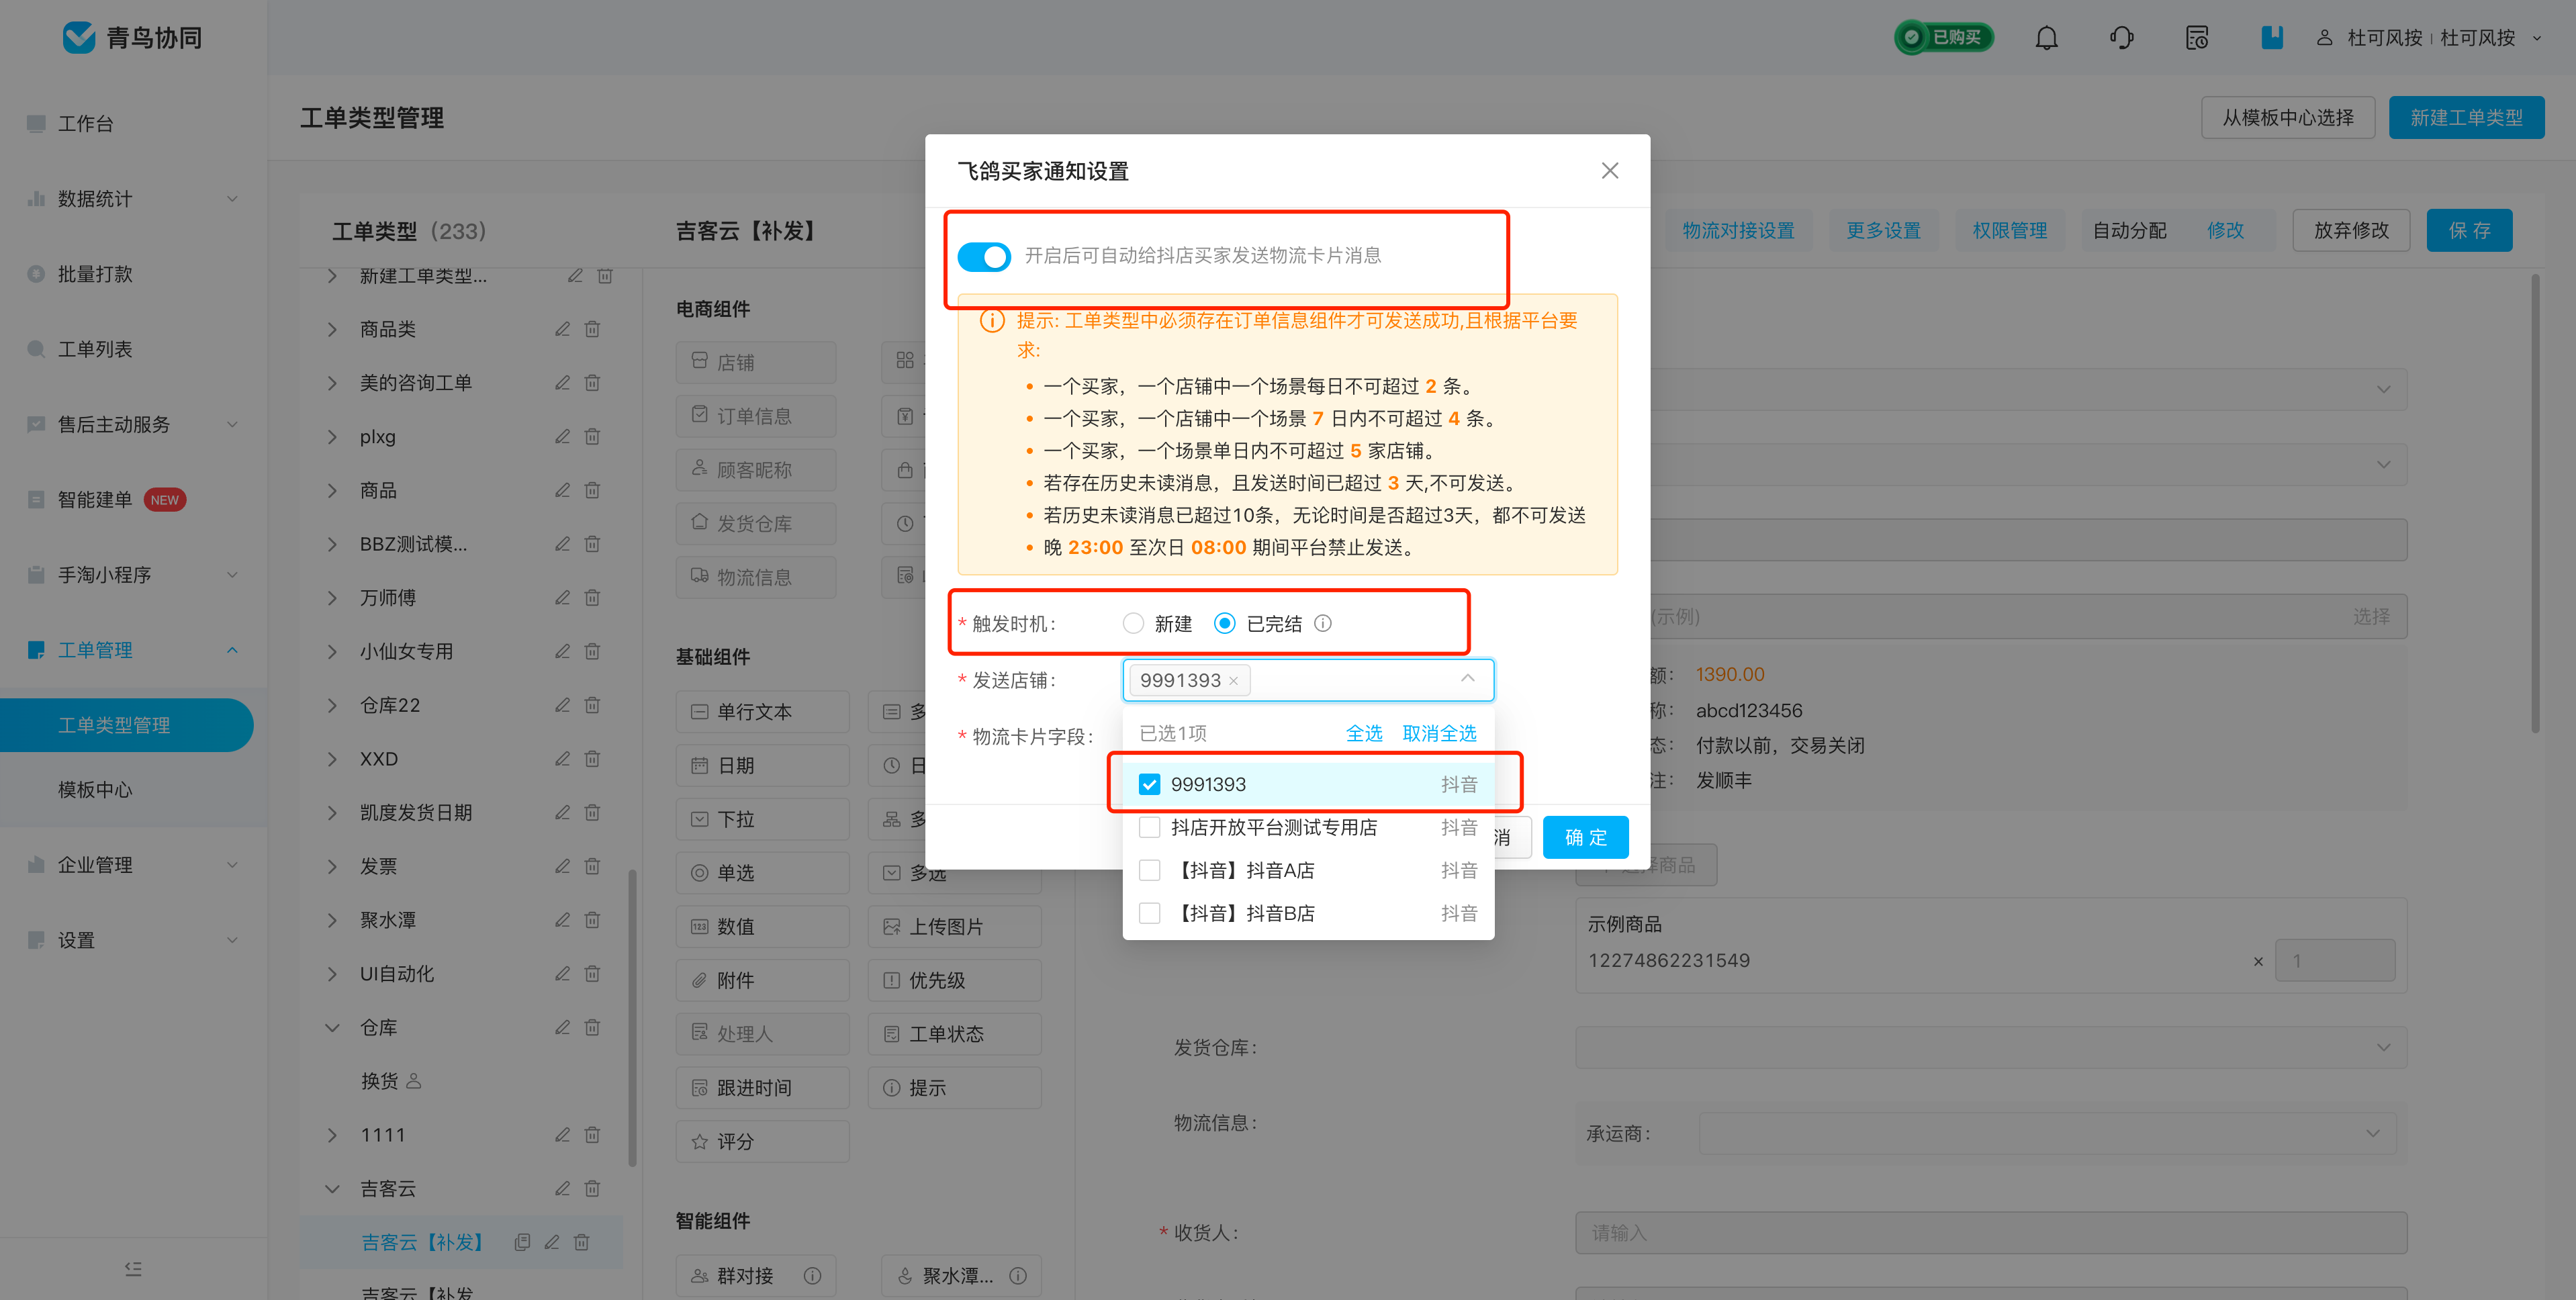Delete the 美的咨询工单 type
This screenshot has height=1300, width=2576.
592,383
